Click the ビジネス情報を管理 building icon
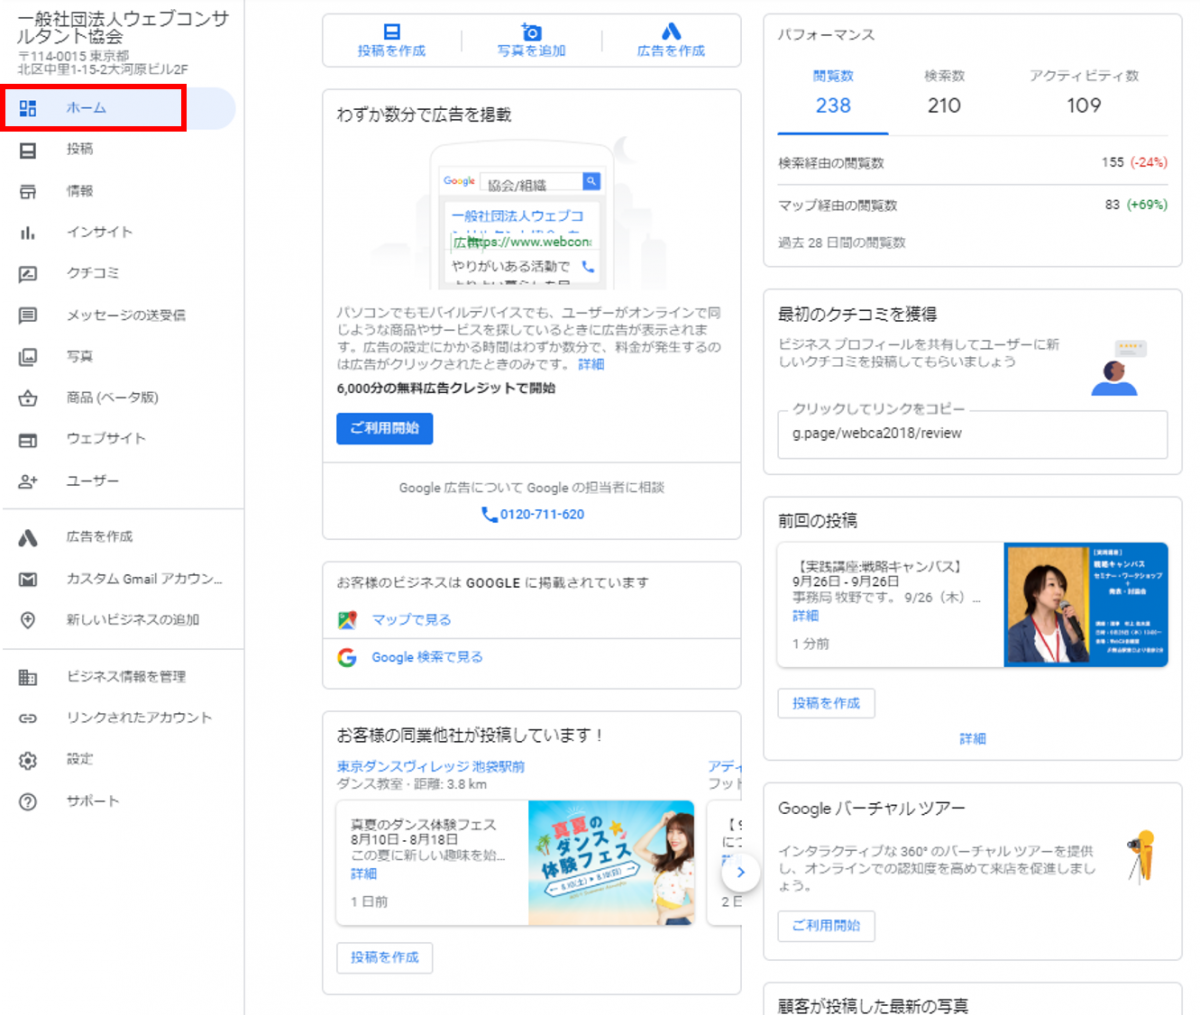This screenshot has height=1015, width=1200. (28, 677)
